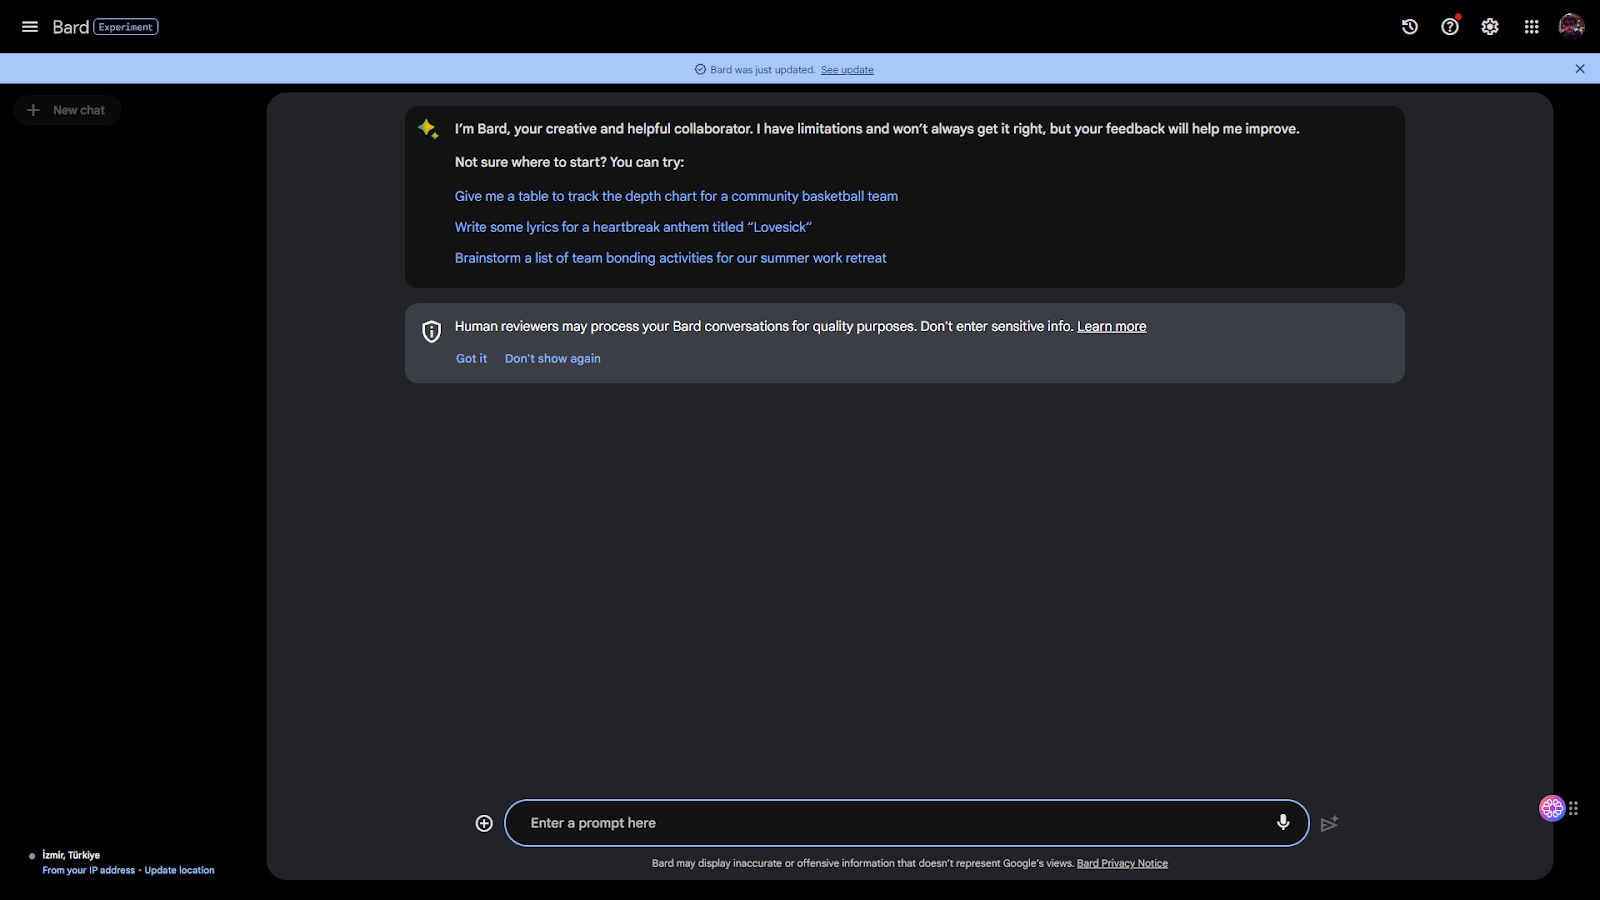Click the Experiment badge

126,27
